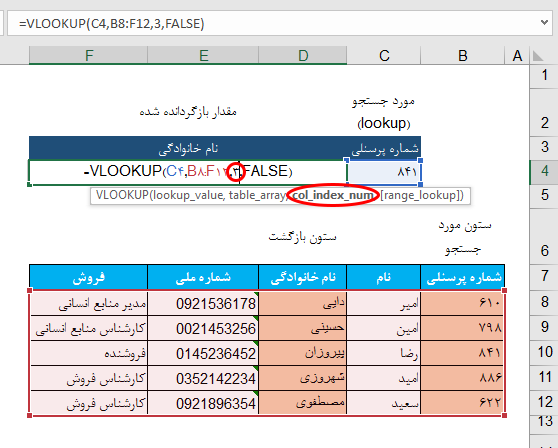Click the 'فروش' table header

88,277
